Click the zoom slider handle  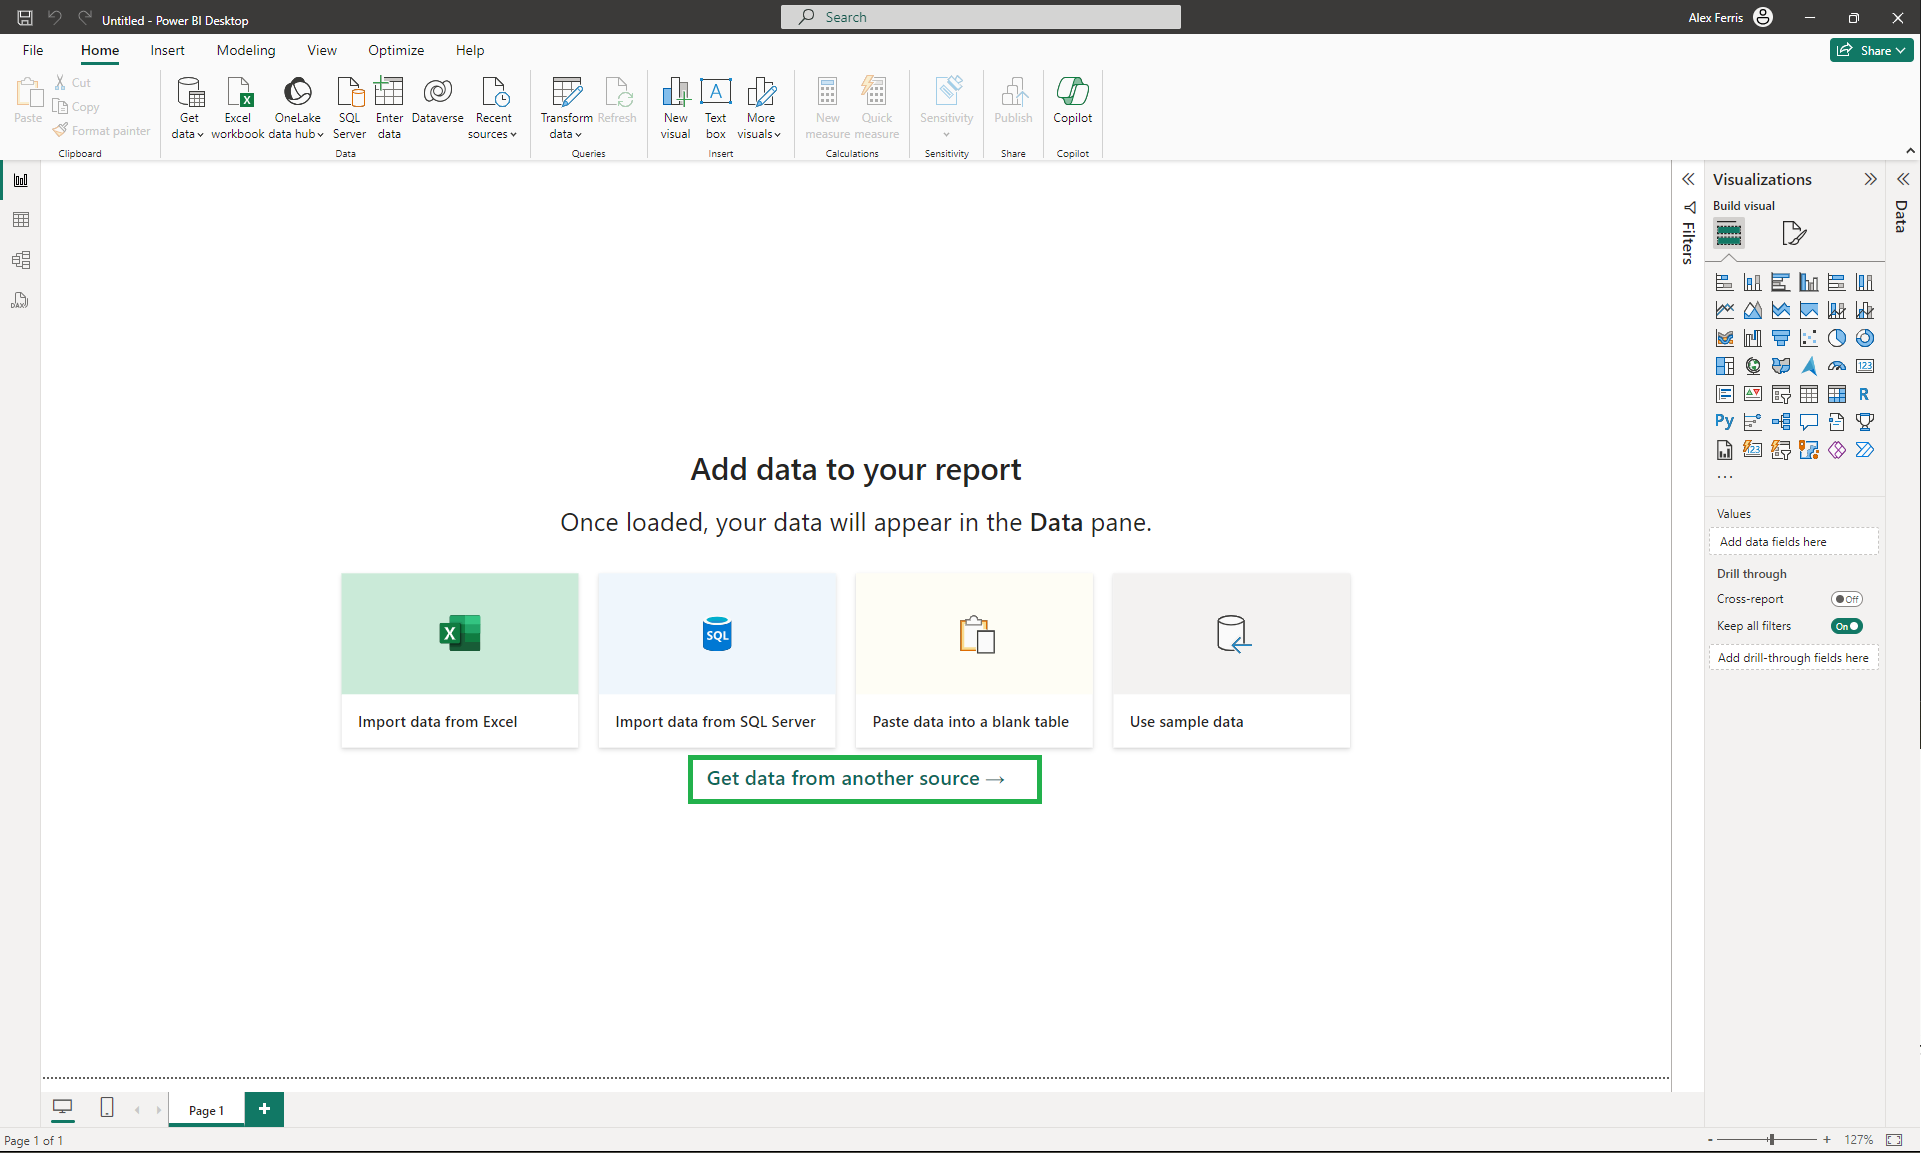coord(1771,1139)
